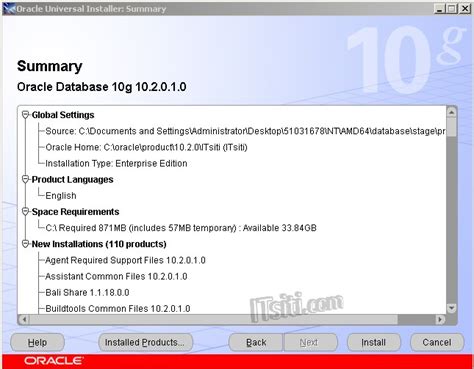Minimize the Oracle Universal Installer window
The height and width of the screenshot is (369, 474).
click(x=440, y=9)
